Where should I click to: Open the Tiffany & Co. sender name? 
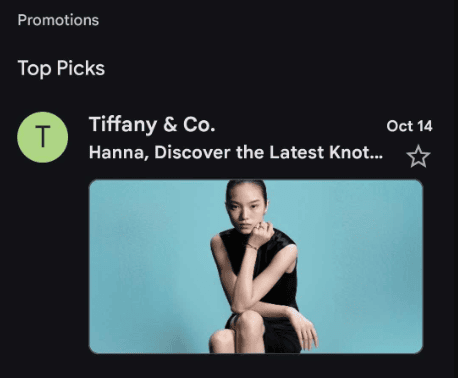click(x=152, y=125)
